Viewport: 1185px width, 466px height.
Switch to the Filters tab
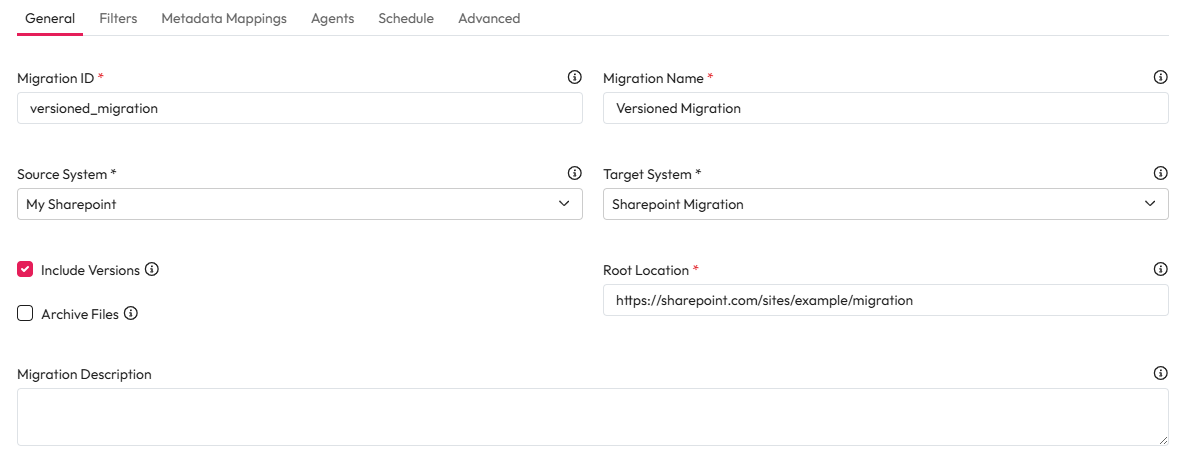click(118, 18)
